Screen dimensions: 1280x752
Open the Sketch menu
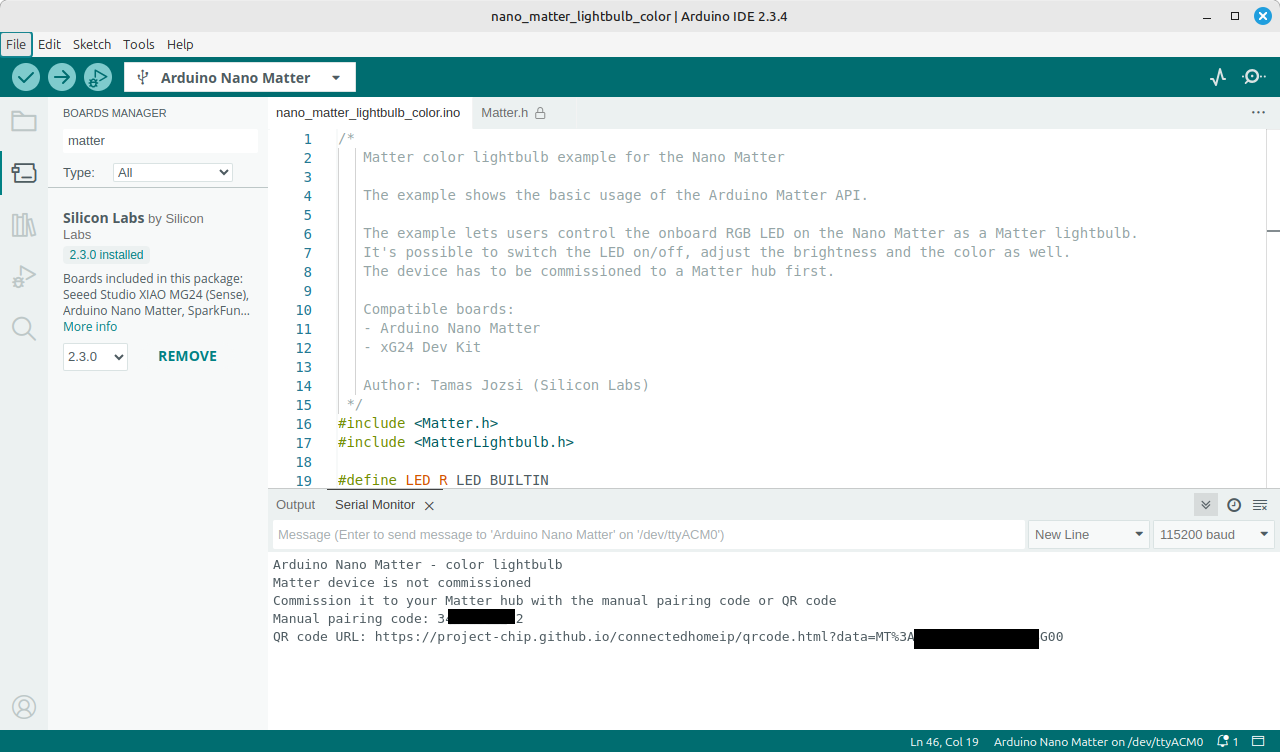(x=92, y=44)
